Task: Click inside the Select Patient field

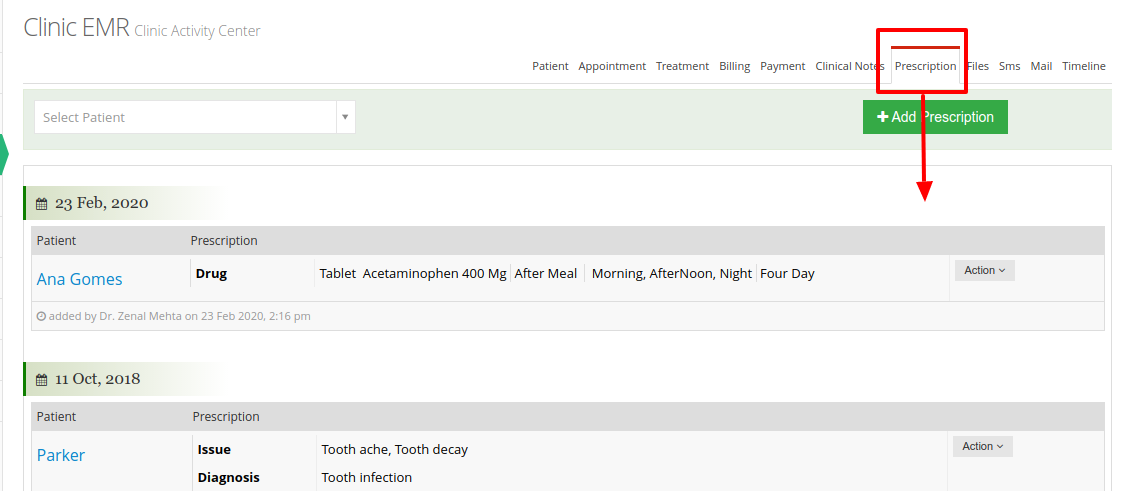Action: point(185,117)
